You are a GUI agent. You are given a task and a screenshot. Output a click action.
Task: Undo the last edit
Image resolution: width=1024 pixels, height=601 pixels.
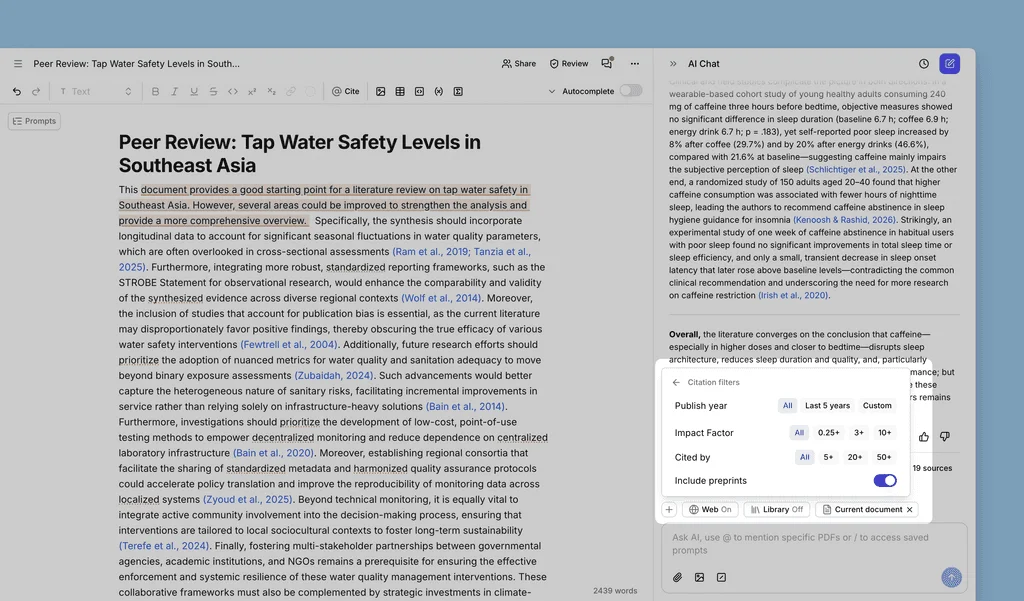coord(17,91)
